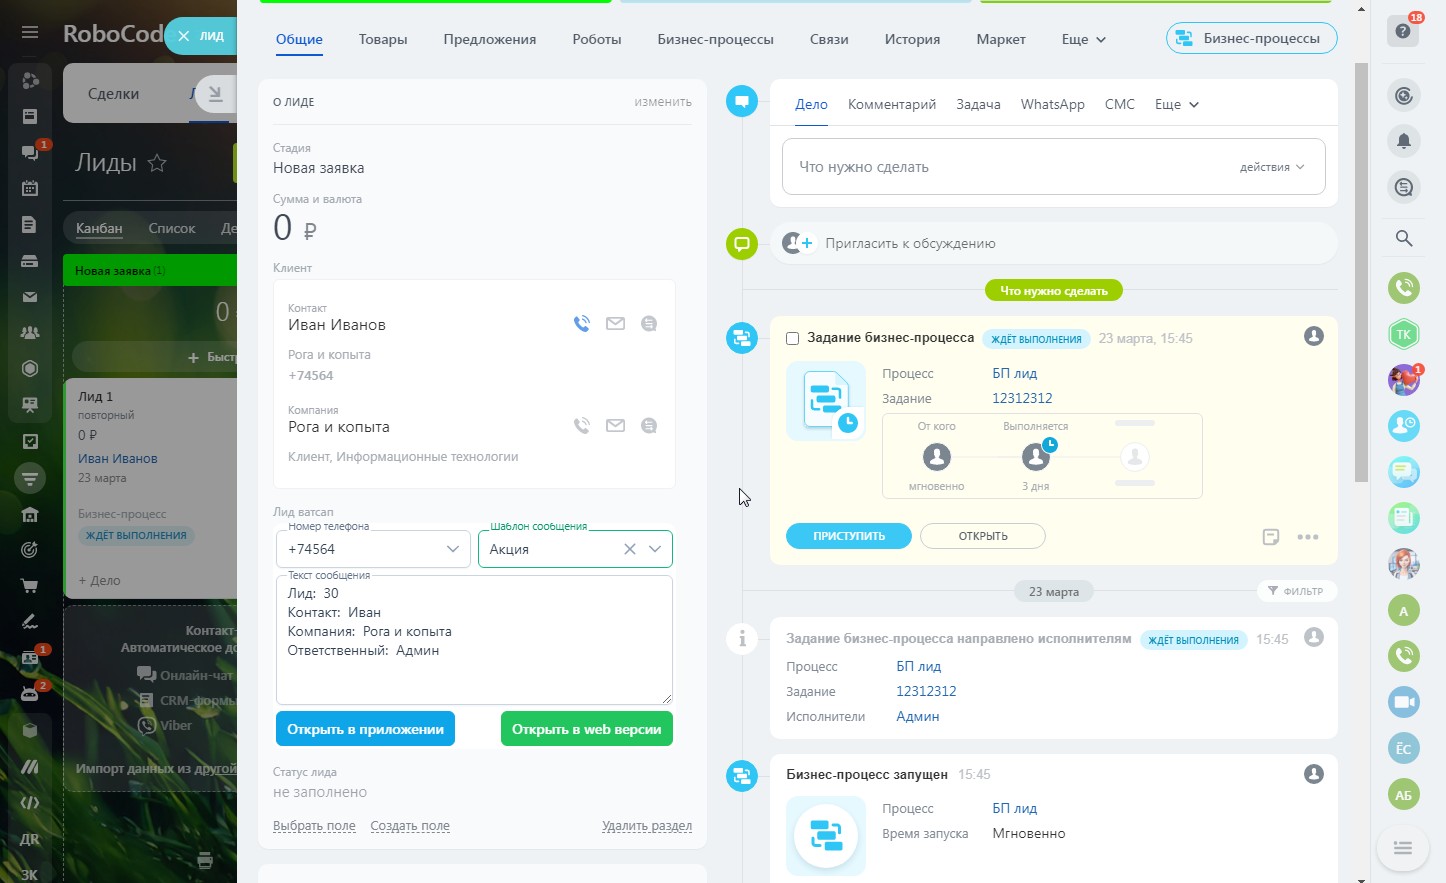This screenshot has height=883, width=1446.
Task: Open the mail icon in the left sidebar
Action: (x=30, y=297)
